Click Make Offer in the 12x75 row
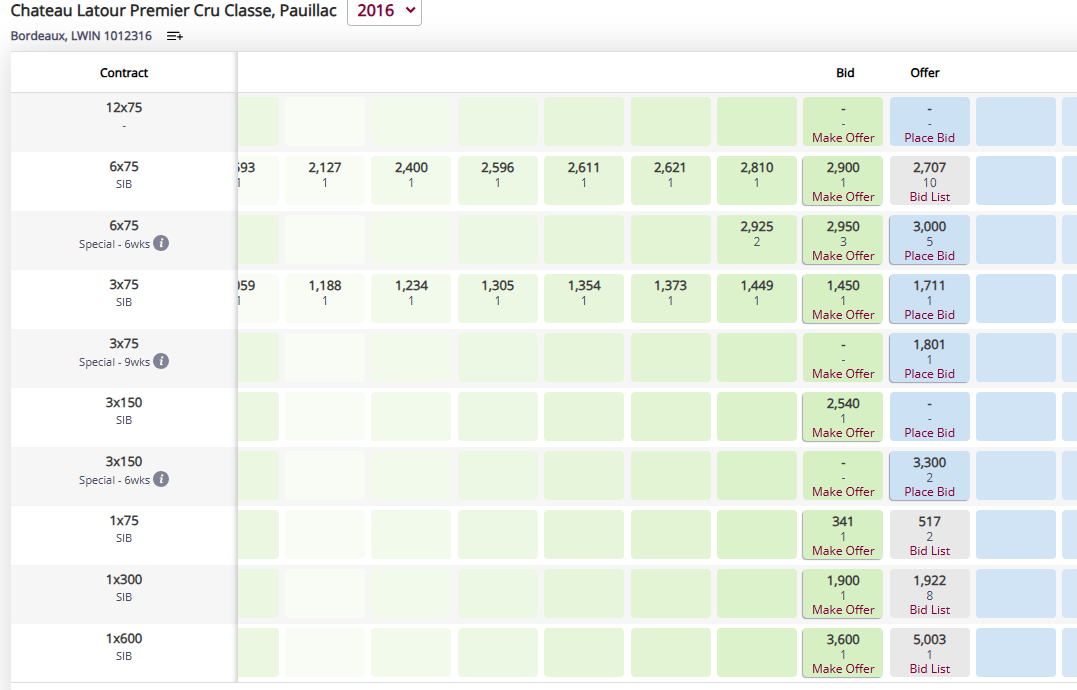 coord(843,138)
